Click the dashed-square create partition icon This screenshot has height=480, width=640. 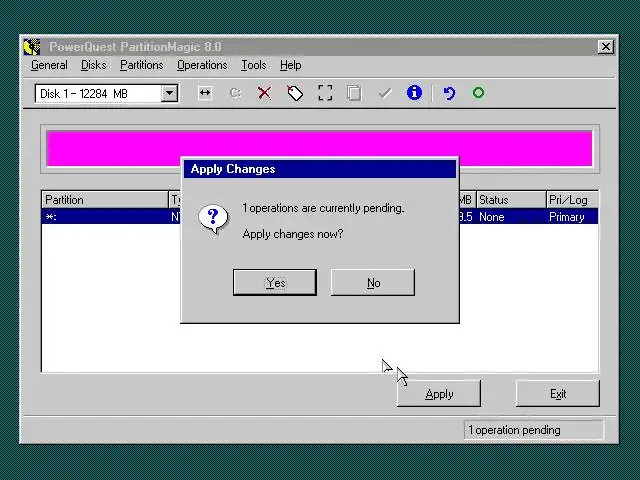click(325, 93)
